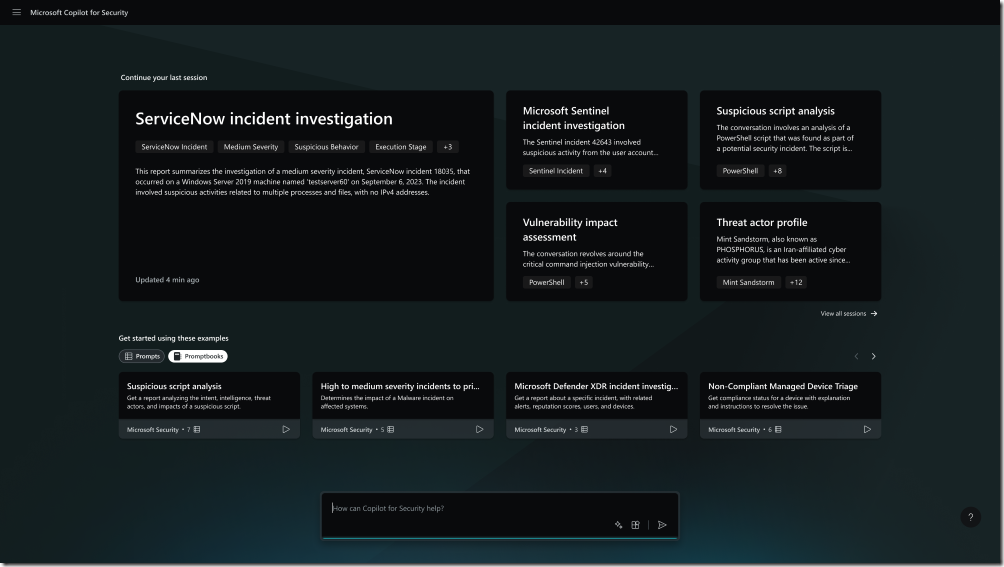
Task: Expand the +3 tags on ServiceNow incident
Action: click(x=447, y=147)
